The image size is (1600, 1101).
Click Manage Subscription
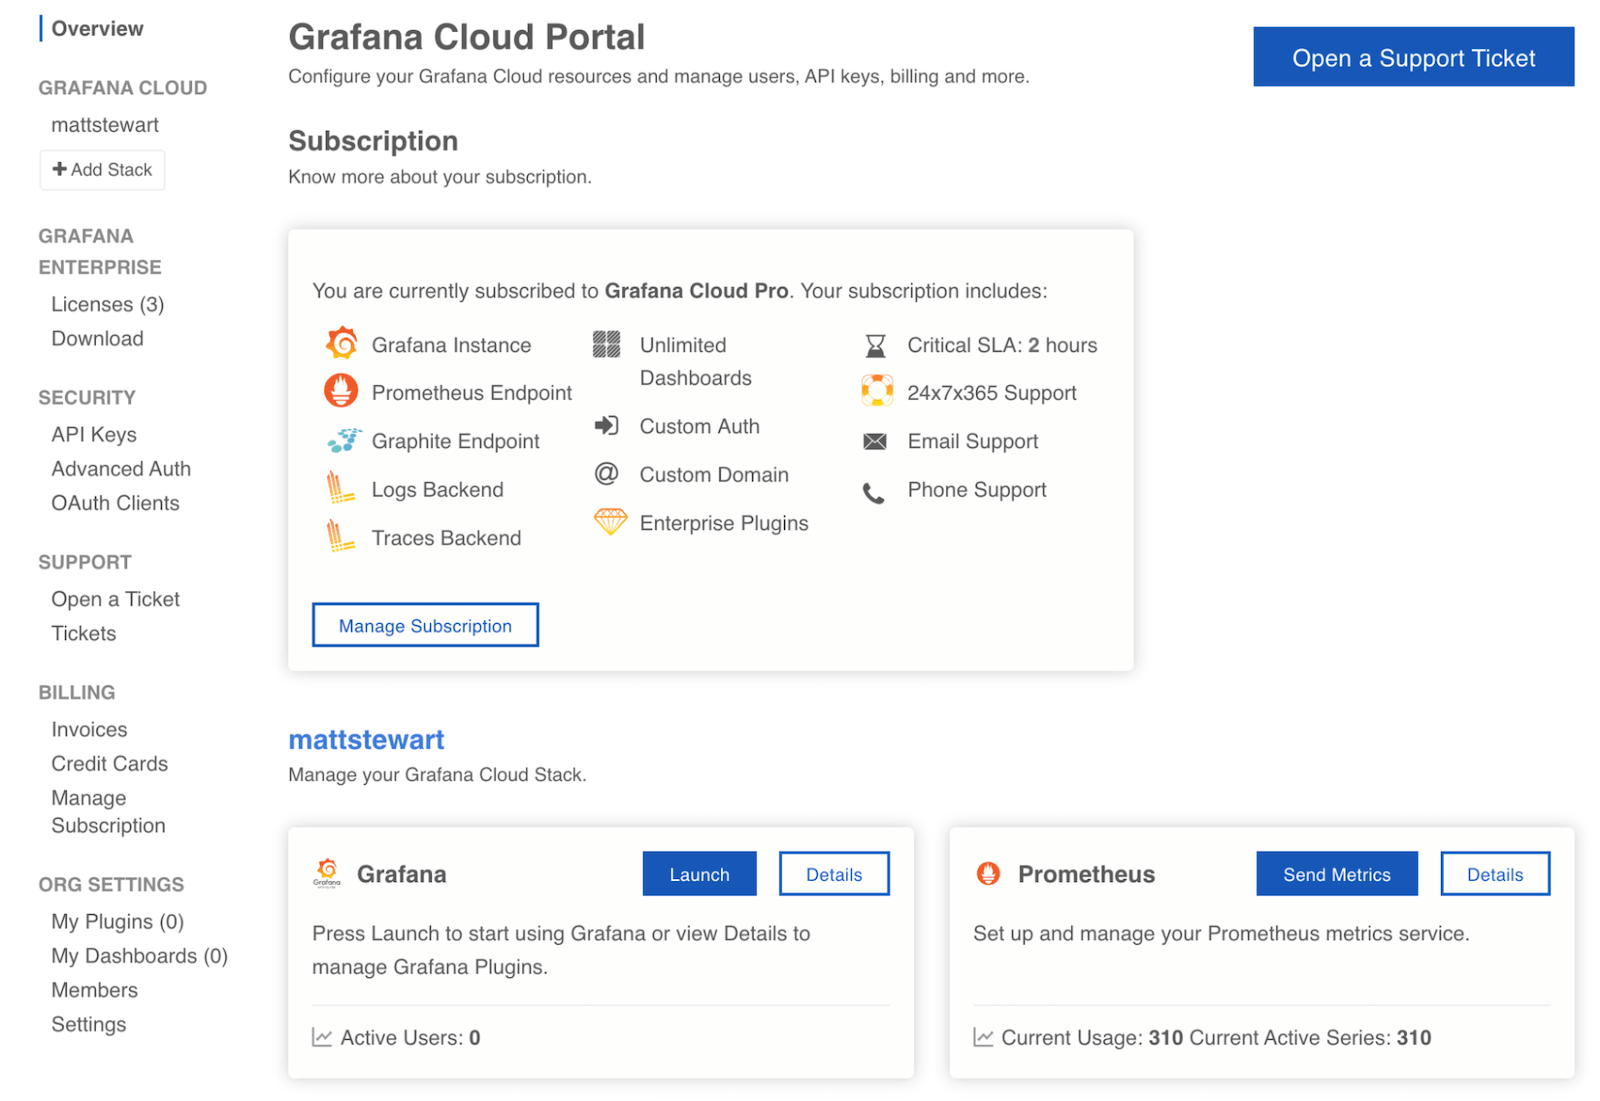tap(425, 624)
